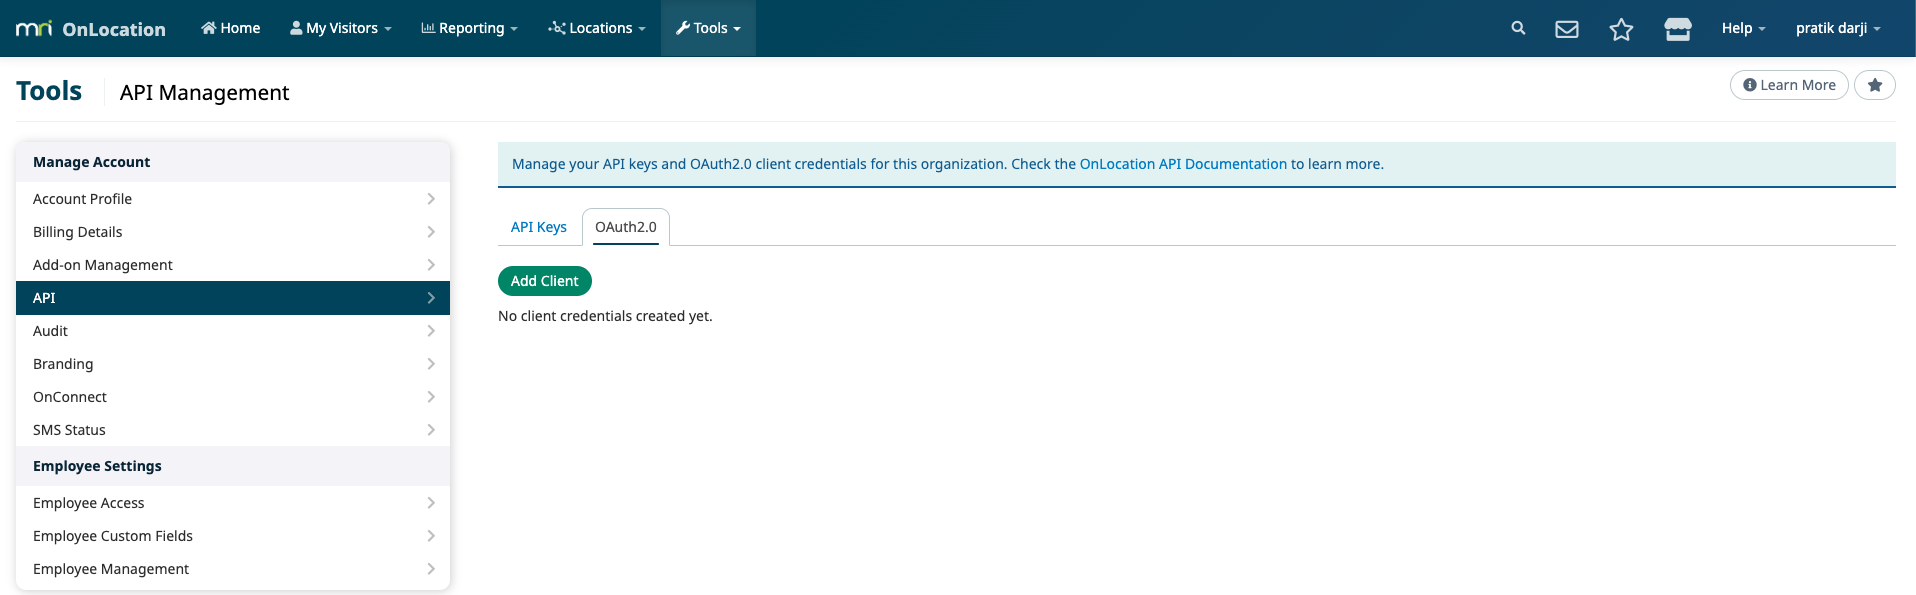
Task: Switch to the API Keys tab
Action: point(539,227)
